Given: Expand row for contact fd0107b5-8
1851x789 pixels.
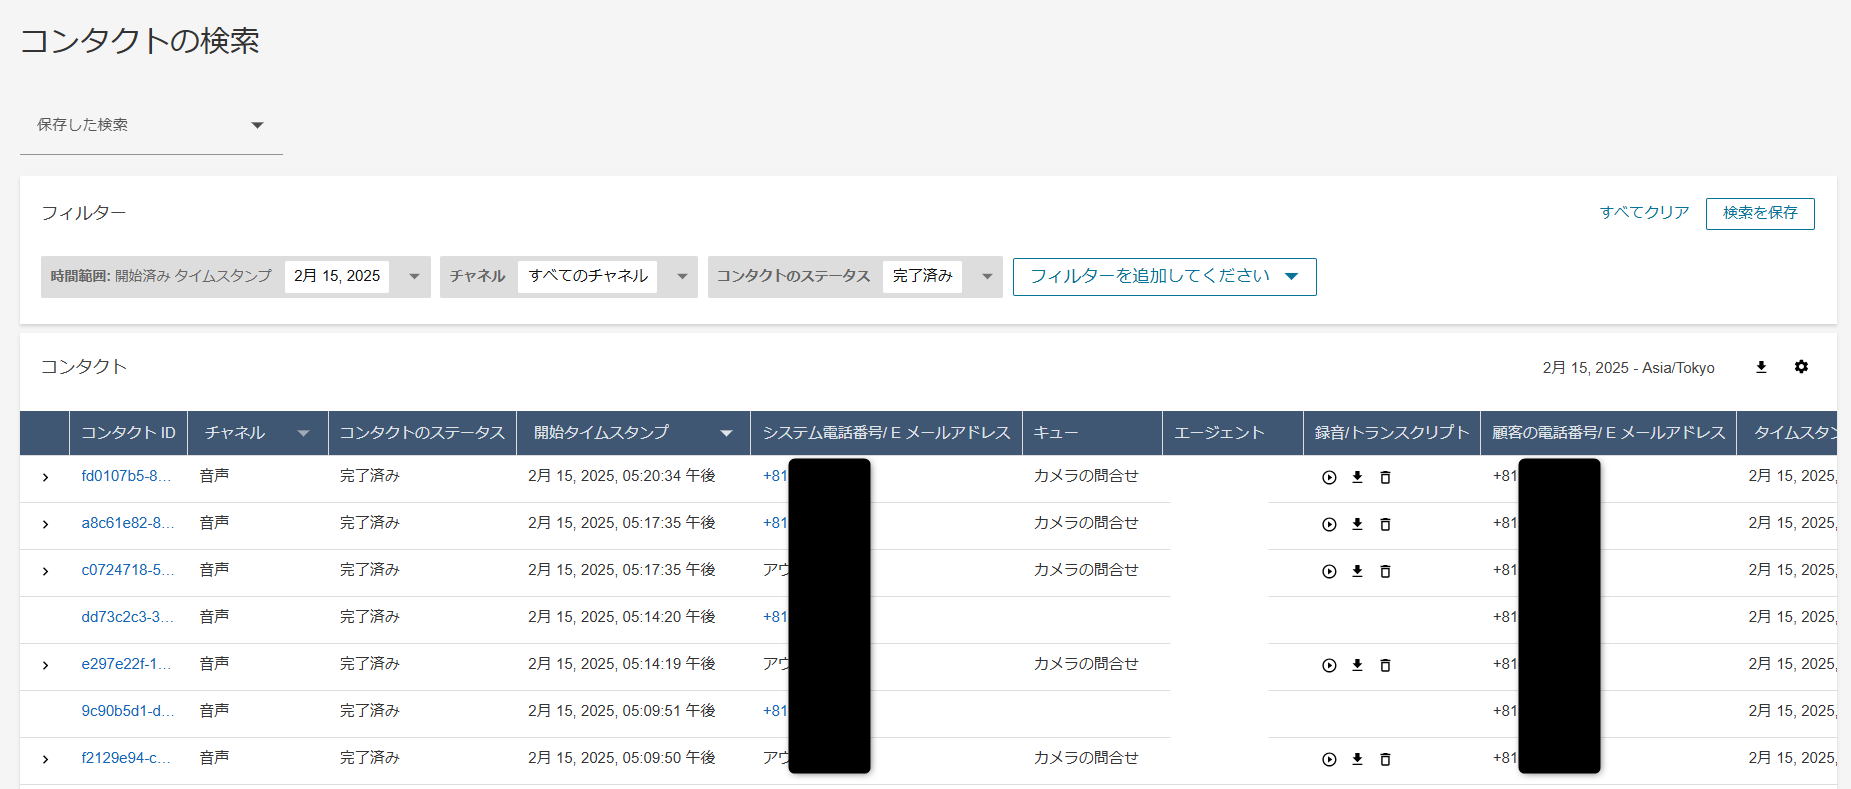Looking at the screenshot, I should (45, 478).
